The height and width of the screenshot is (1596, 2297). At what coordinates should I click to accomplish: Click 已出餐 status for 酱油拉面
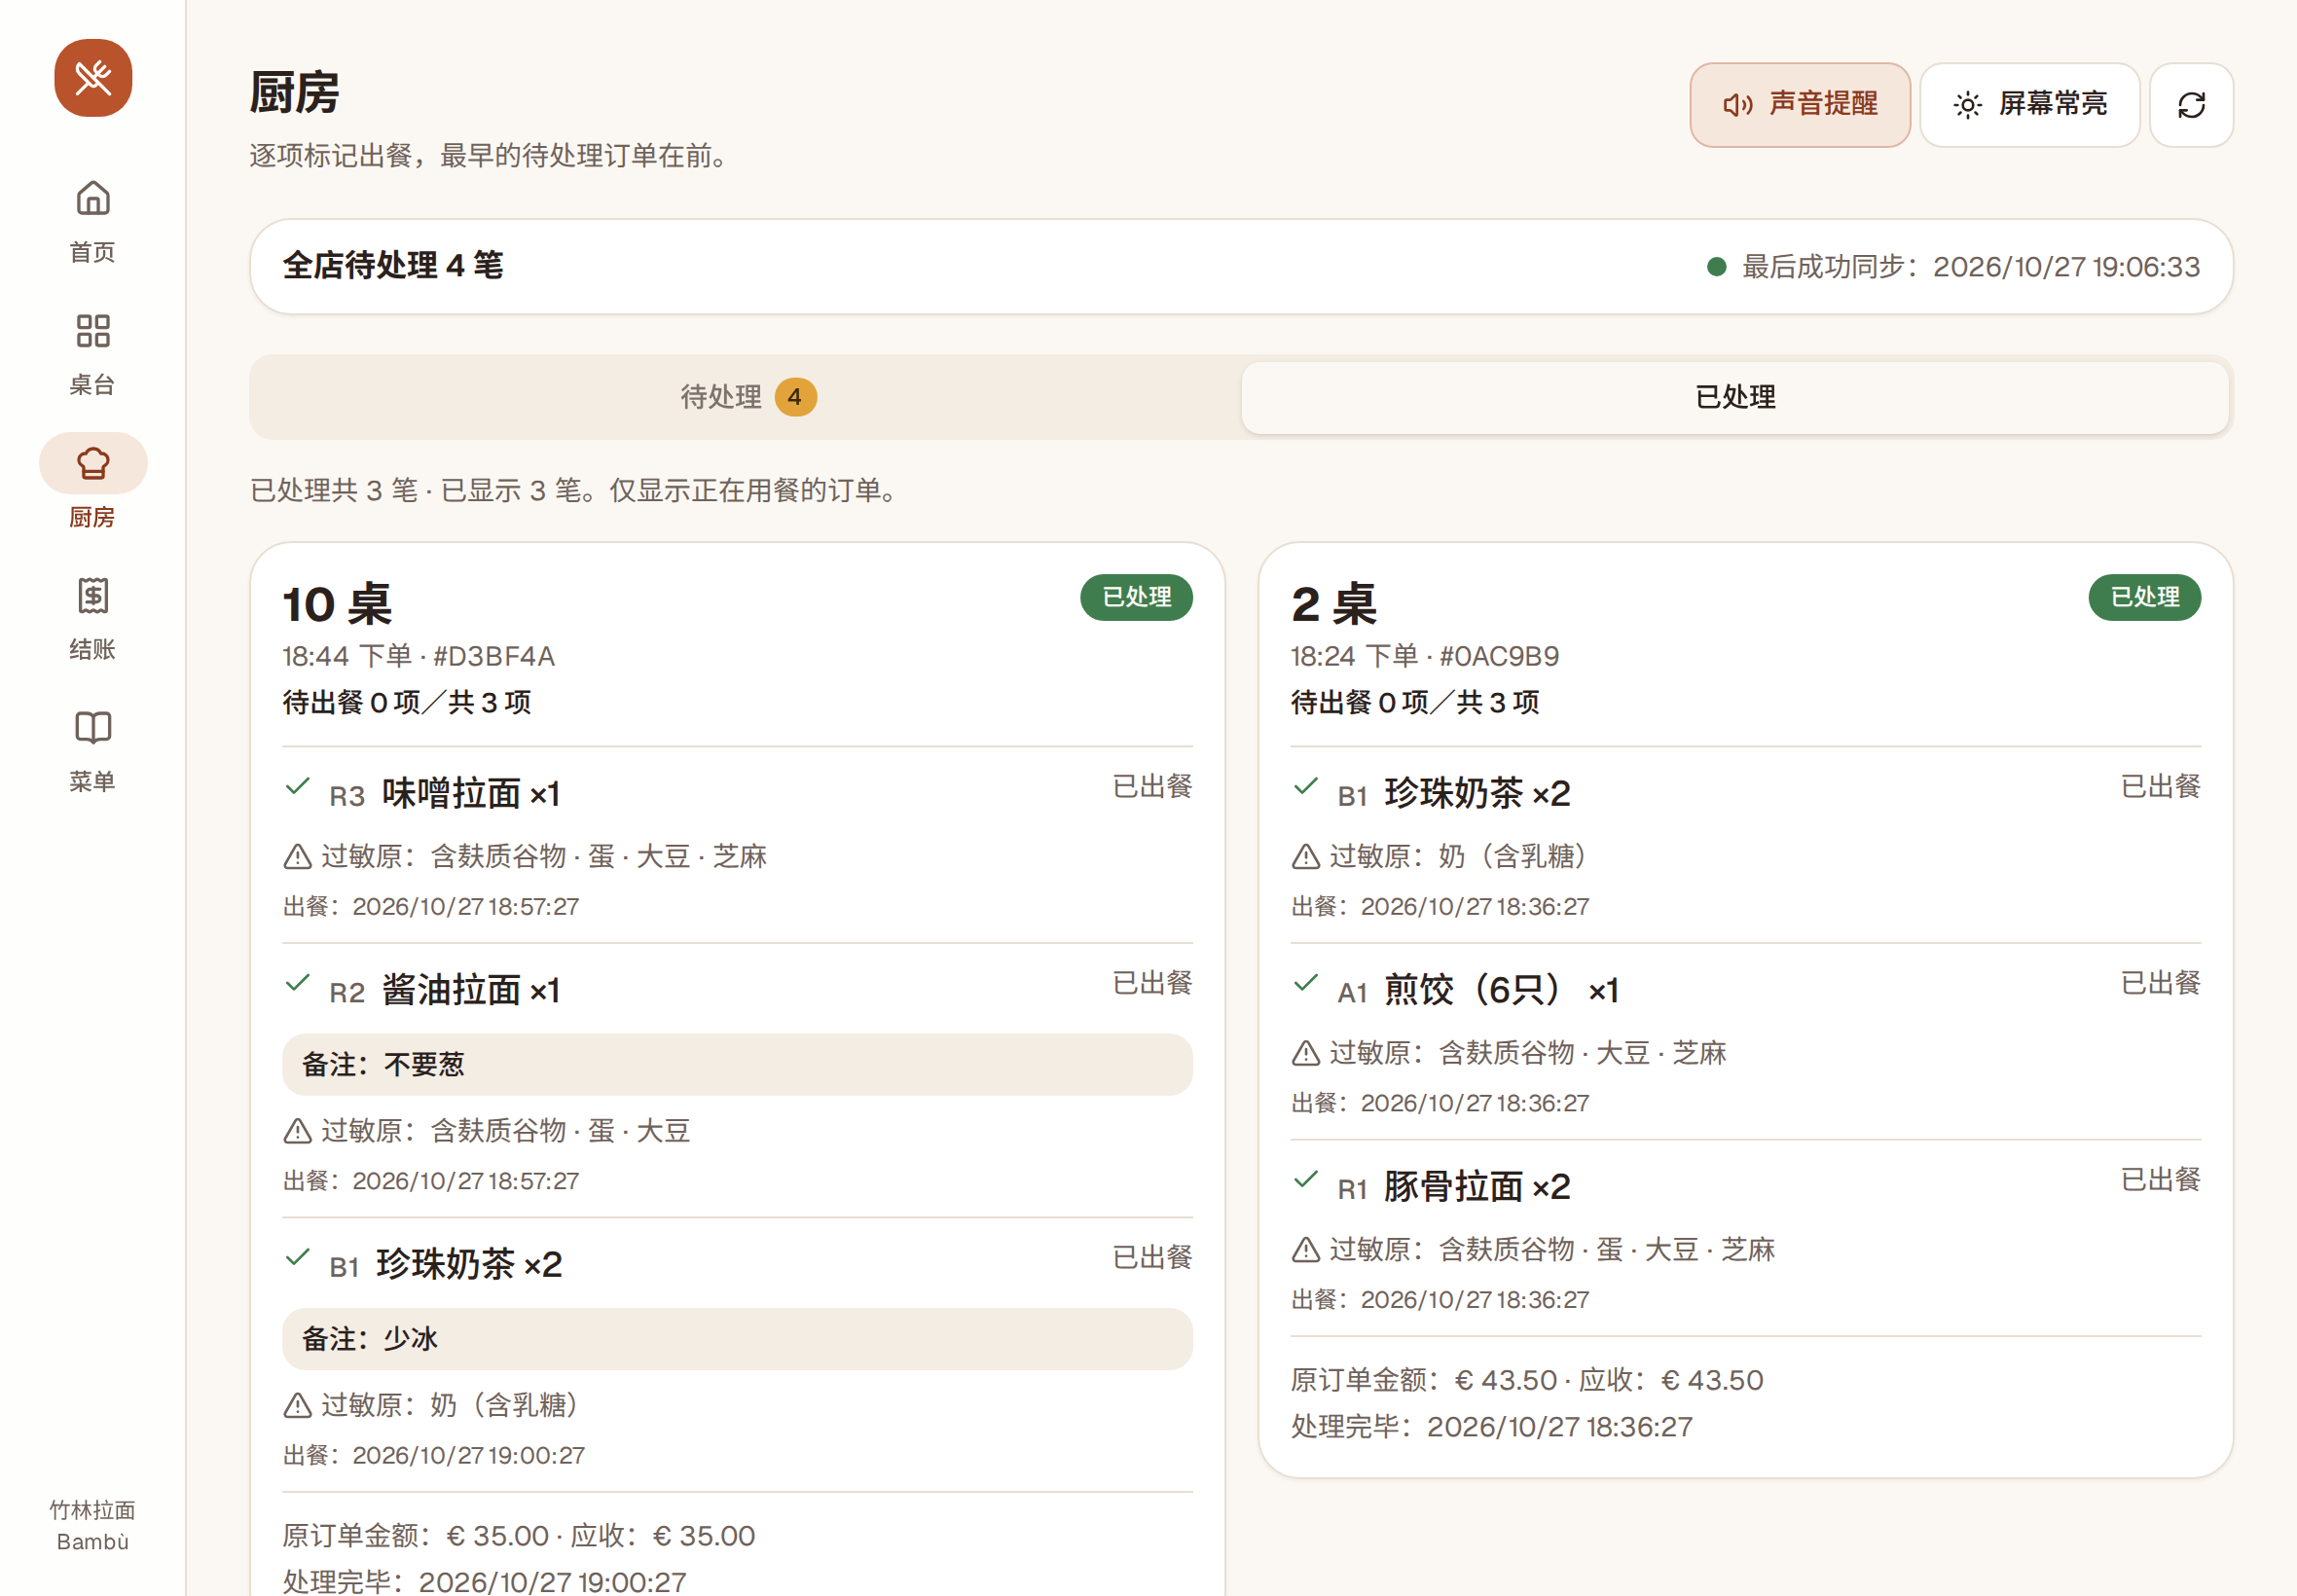[x=1152, y=983]
